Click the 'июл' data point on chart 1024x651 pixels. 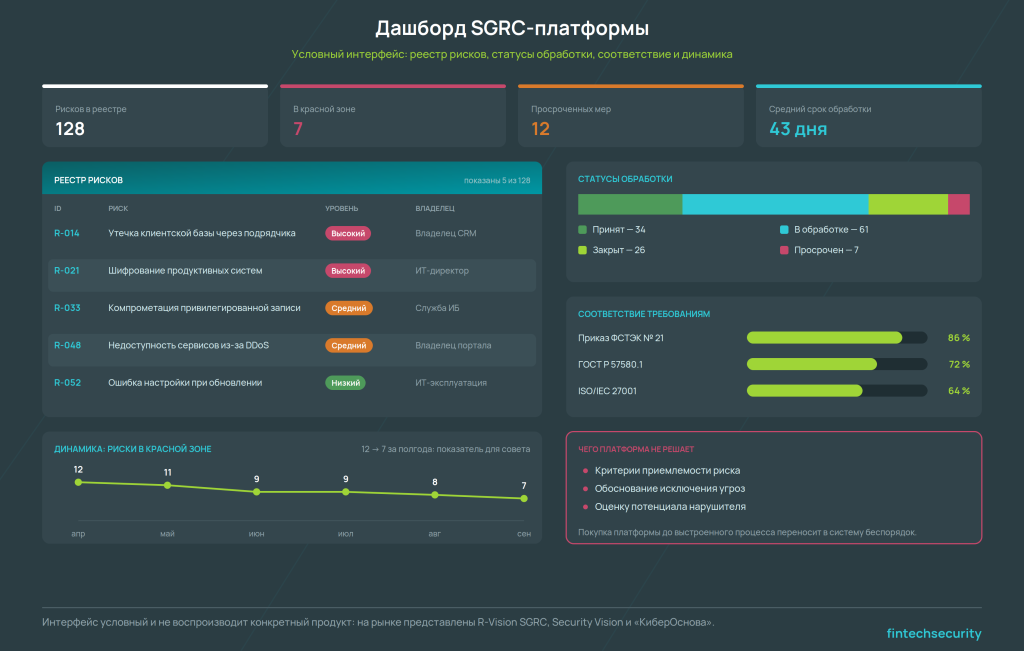click(x=345, y=492)
